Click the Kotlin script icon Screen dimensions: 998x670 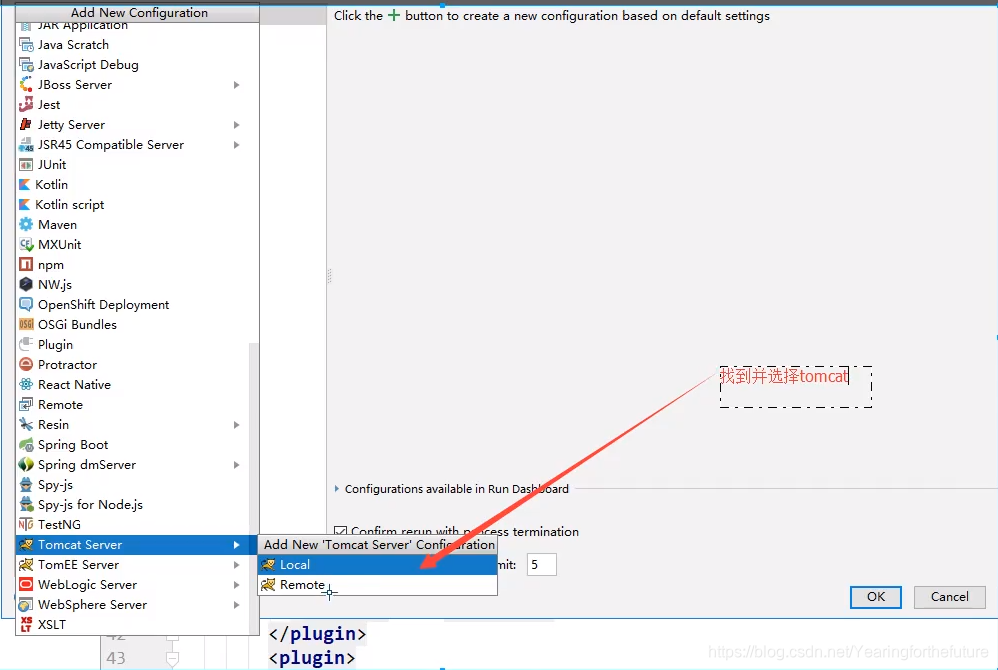tap(24, 205)
